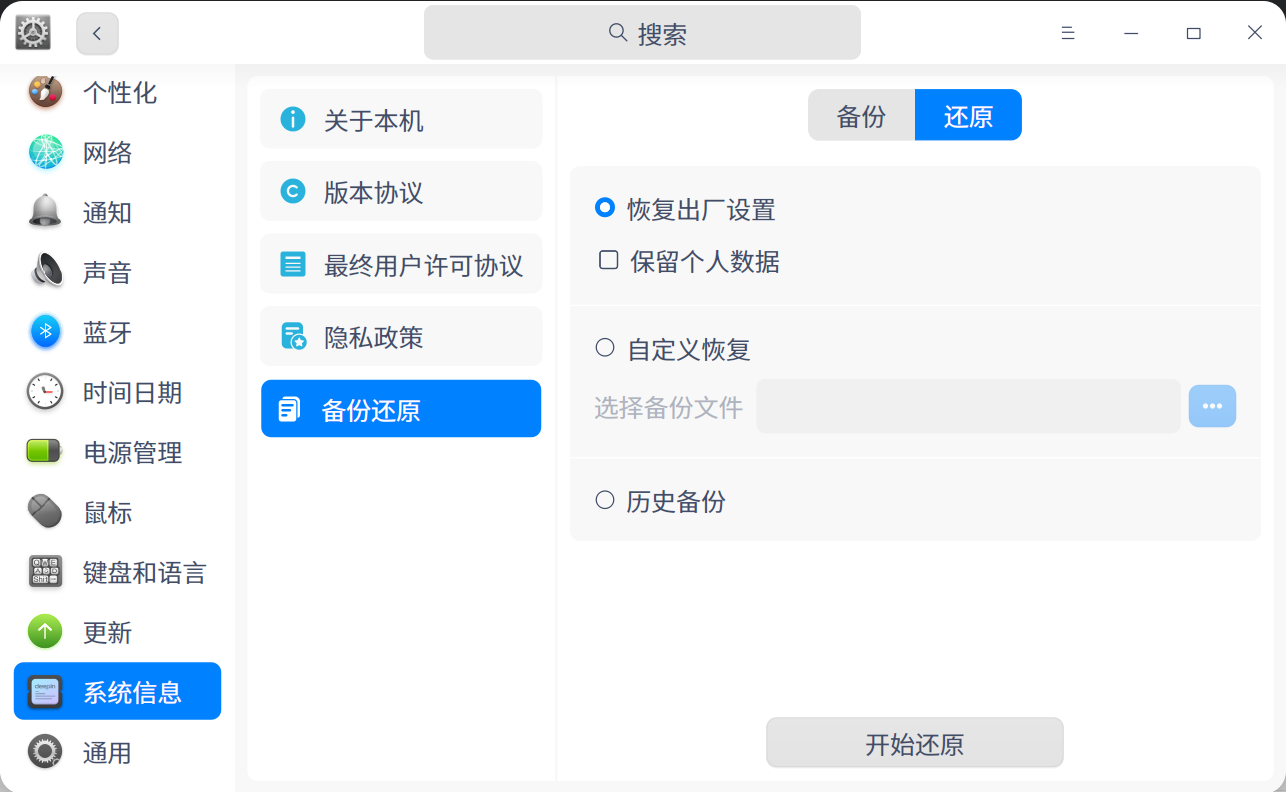This screenshot has height=792, width=1286.
Task: Enable the 保留个人数据 checkbox
Action: click(608, 261)
